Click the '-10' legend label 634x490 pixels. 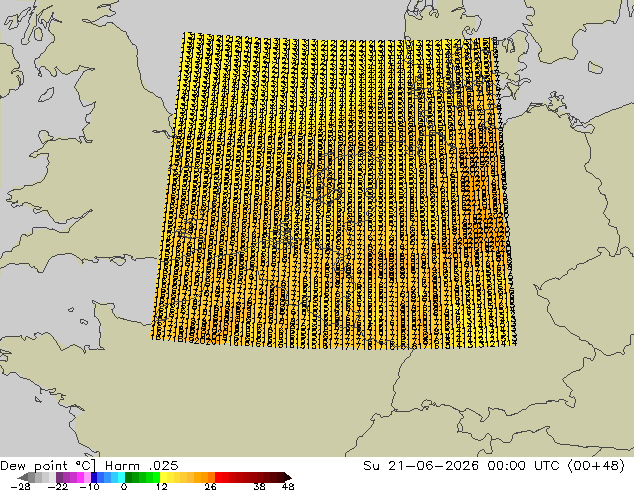[x=89, y=486]
